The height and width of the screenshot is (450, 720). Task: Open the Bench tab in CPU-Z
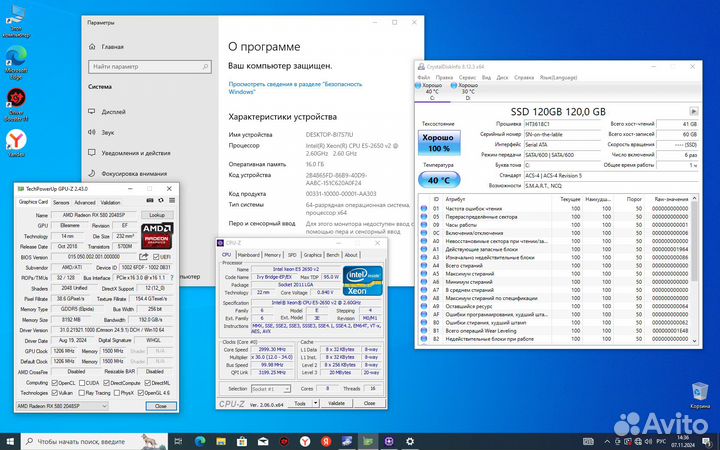pos(333,255)
